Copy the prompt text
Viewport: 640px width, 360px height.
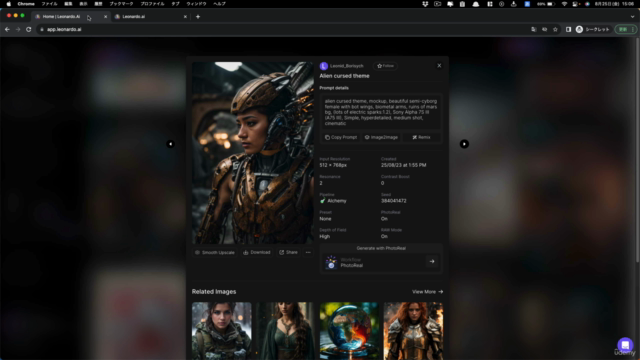(x=341, y=138)
